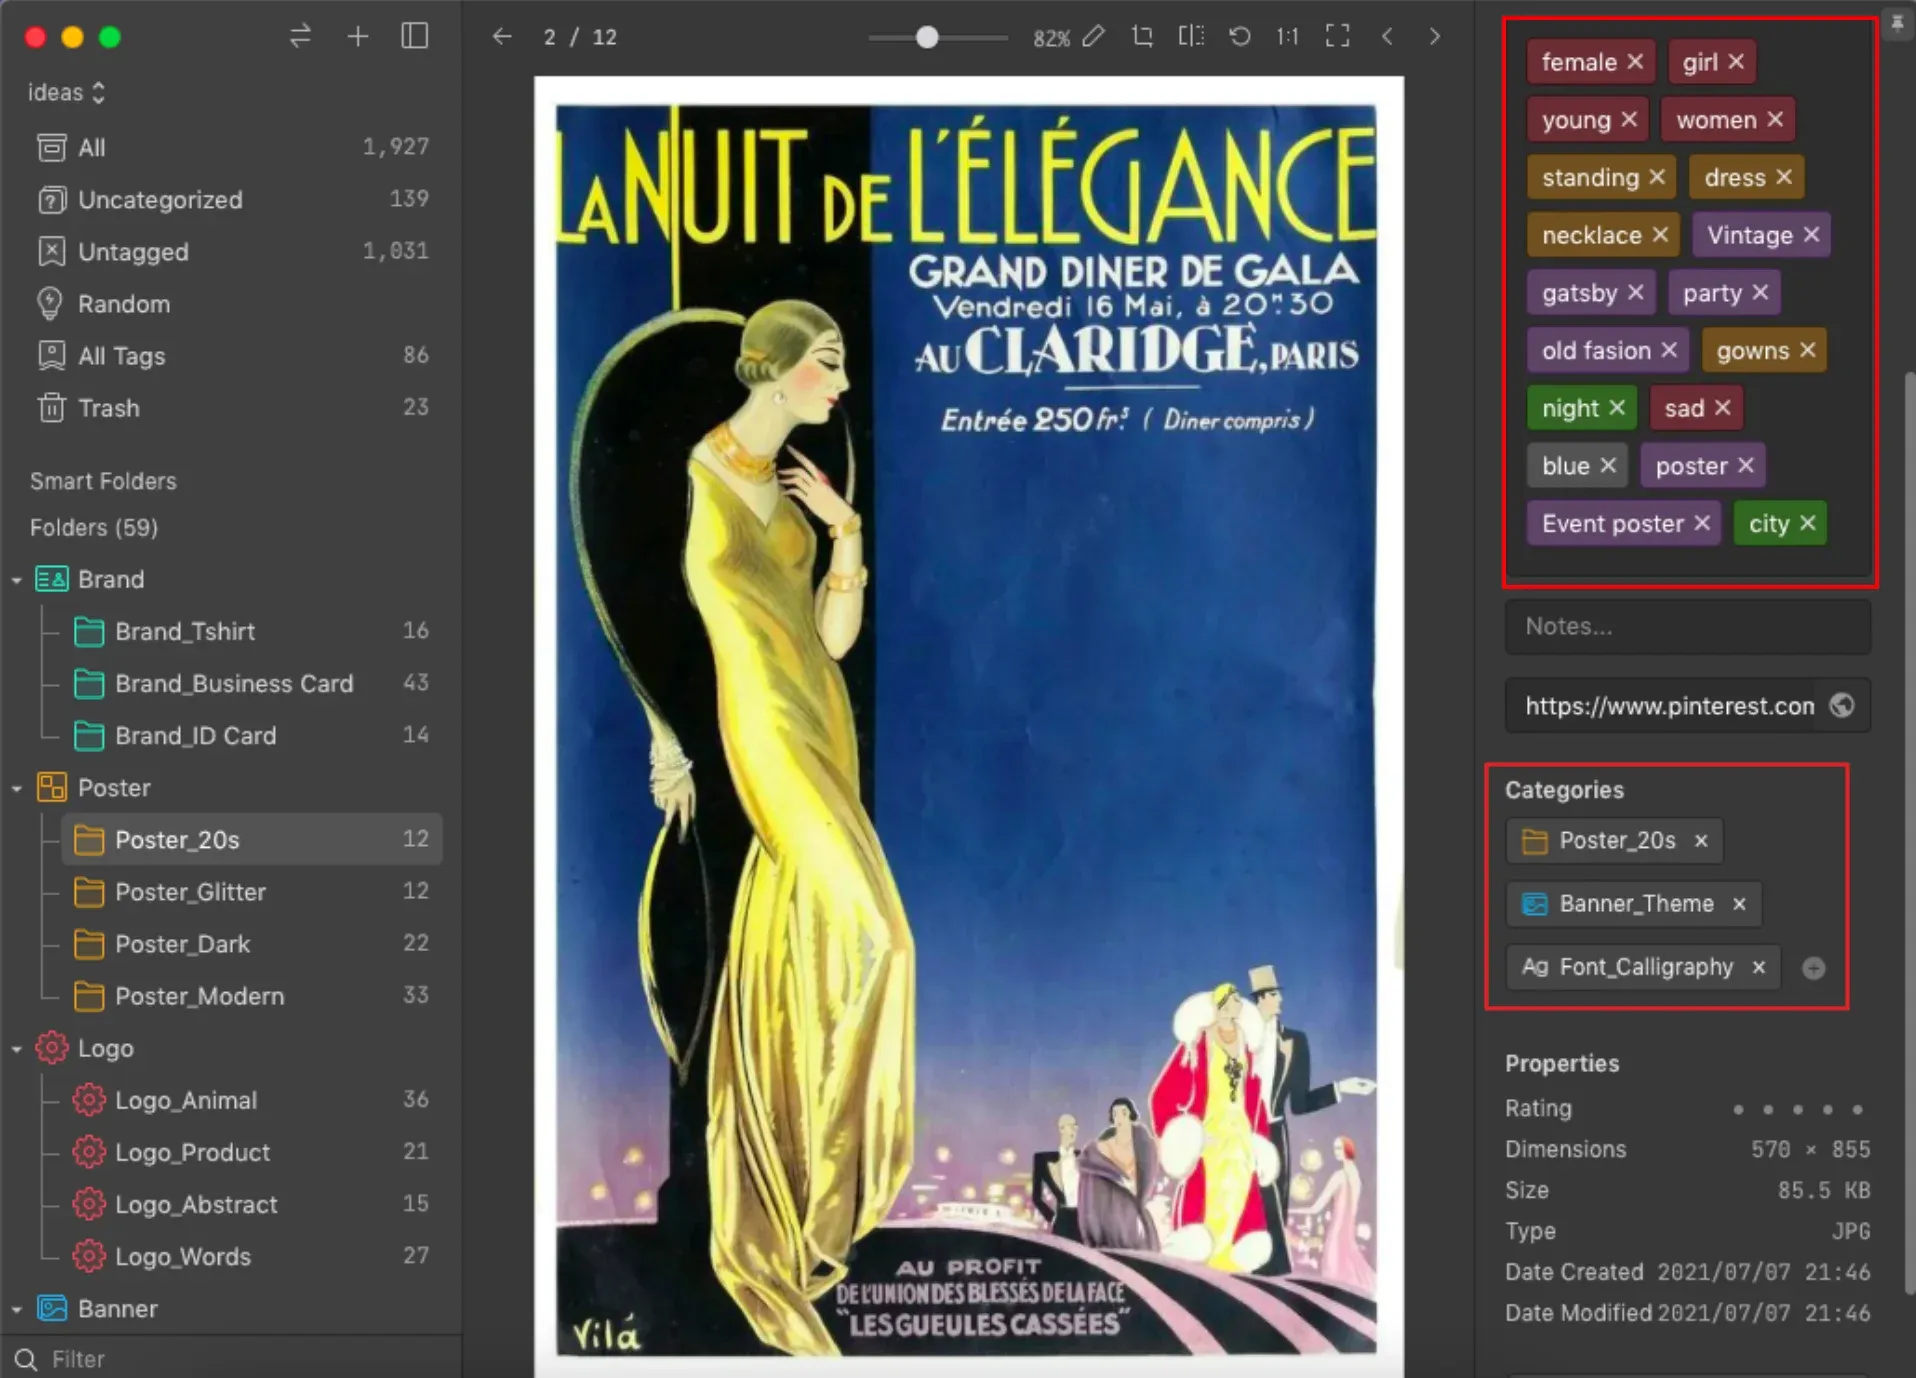Screen dimensions: 1916x1378
Task: Open Brand_ID Card folder
Action: tap(252, 735)
